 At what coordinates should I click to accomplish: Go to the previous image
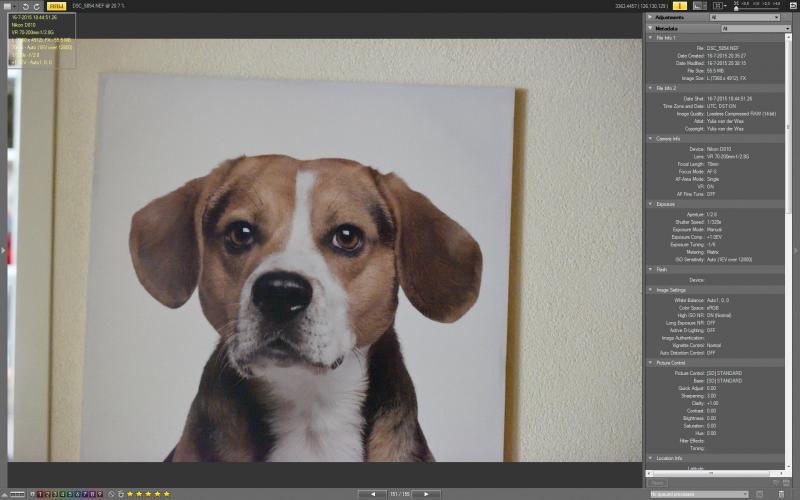point(373,494)
